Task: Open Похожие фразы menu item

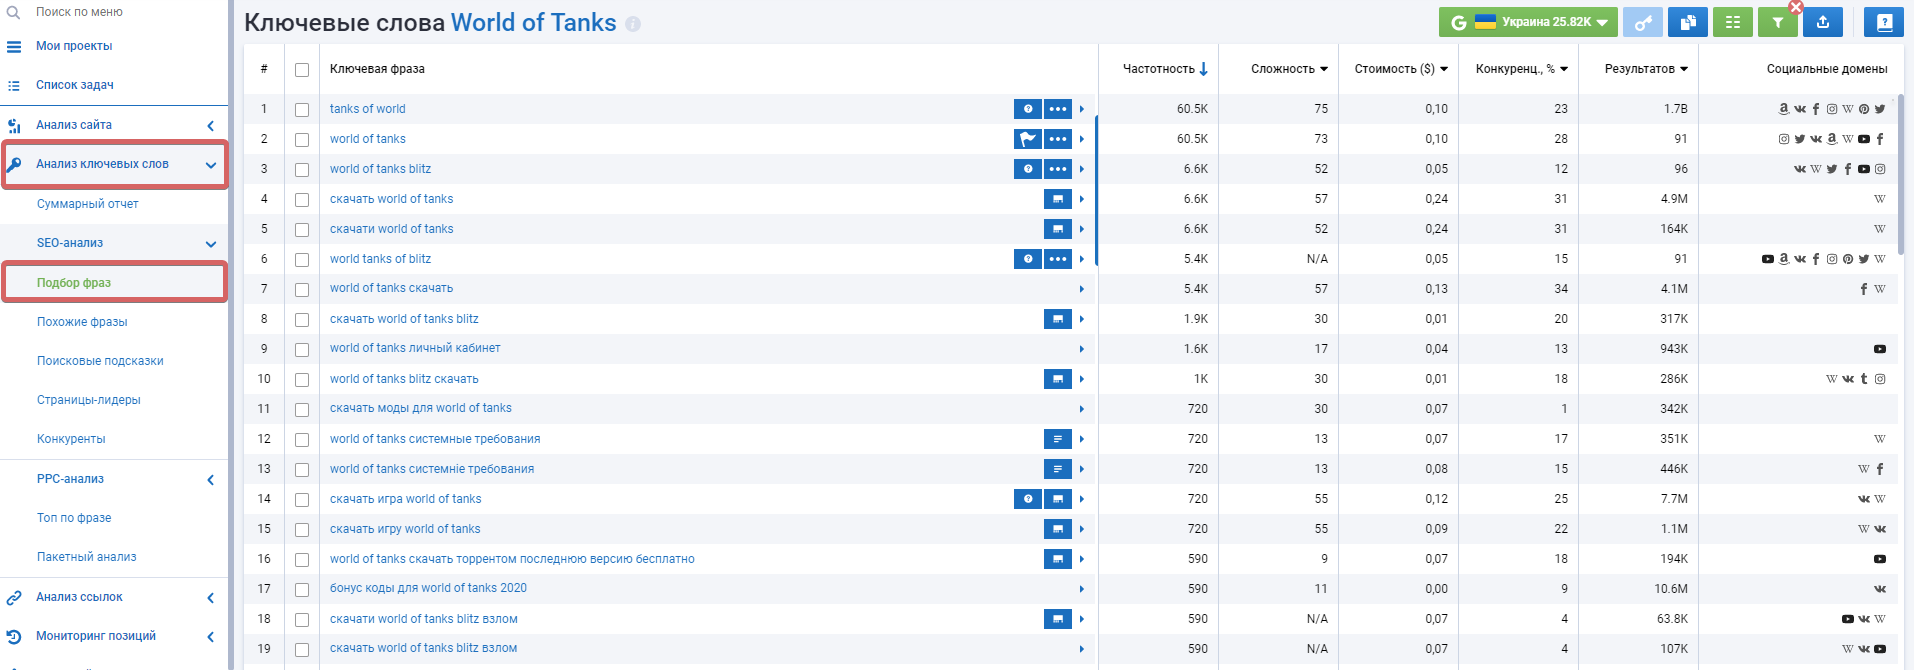Action: 82,322
